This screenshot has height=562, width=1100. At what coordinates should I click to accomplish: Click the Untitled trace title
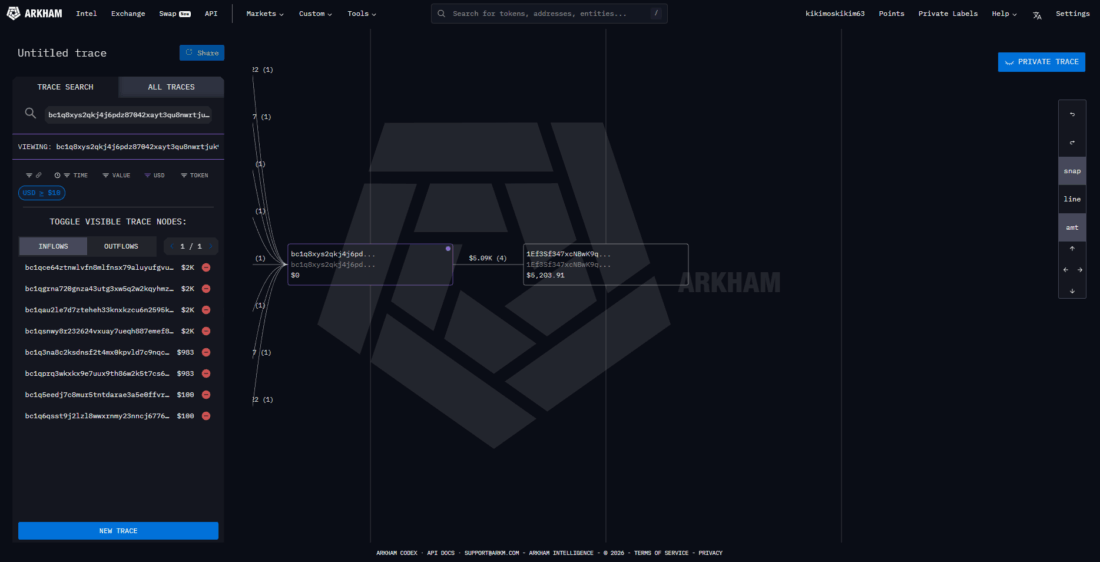[x=62, y=53]
